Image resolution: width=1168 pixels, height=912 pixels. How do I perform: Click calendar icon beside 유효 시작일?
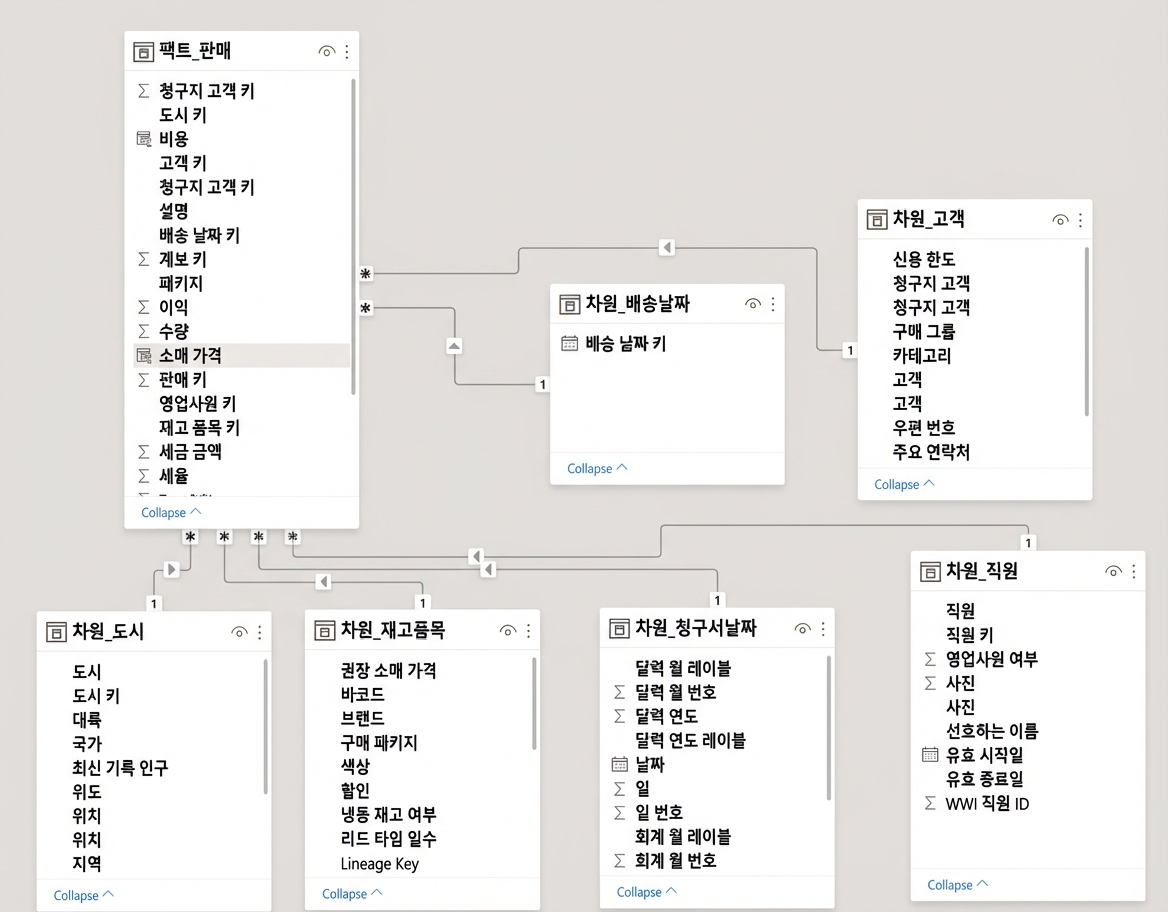click(930, 755)
